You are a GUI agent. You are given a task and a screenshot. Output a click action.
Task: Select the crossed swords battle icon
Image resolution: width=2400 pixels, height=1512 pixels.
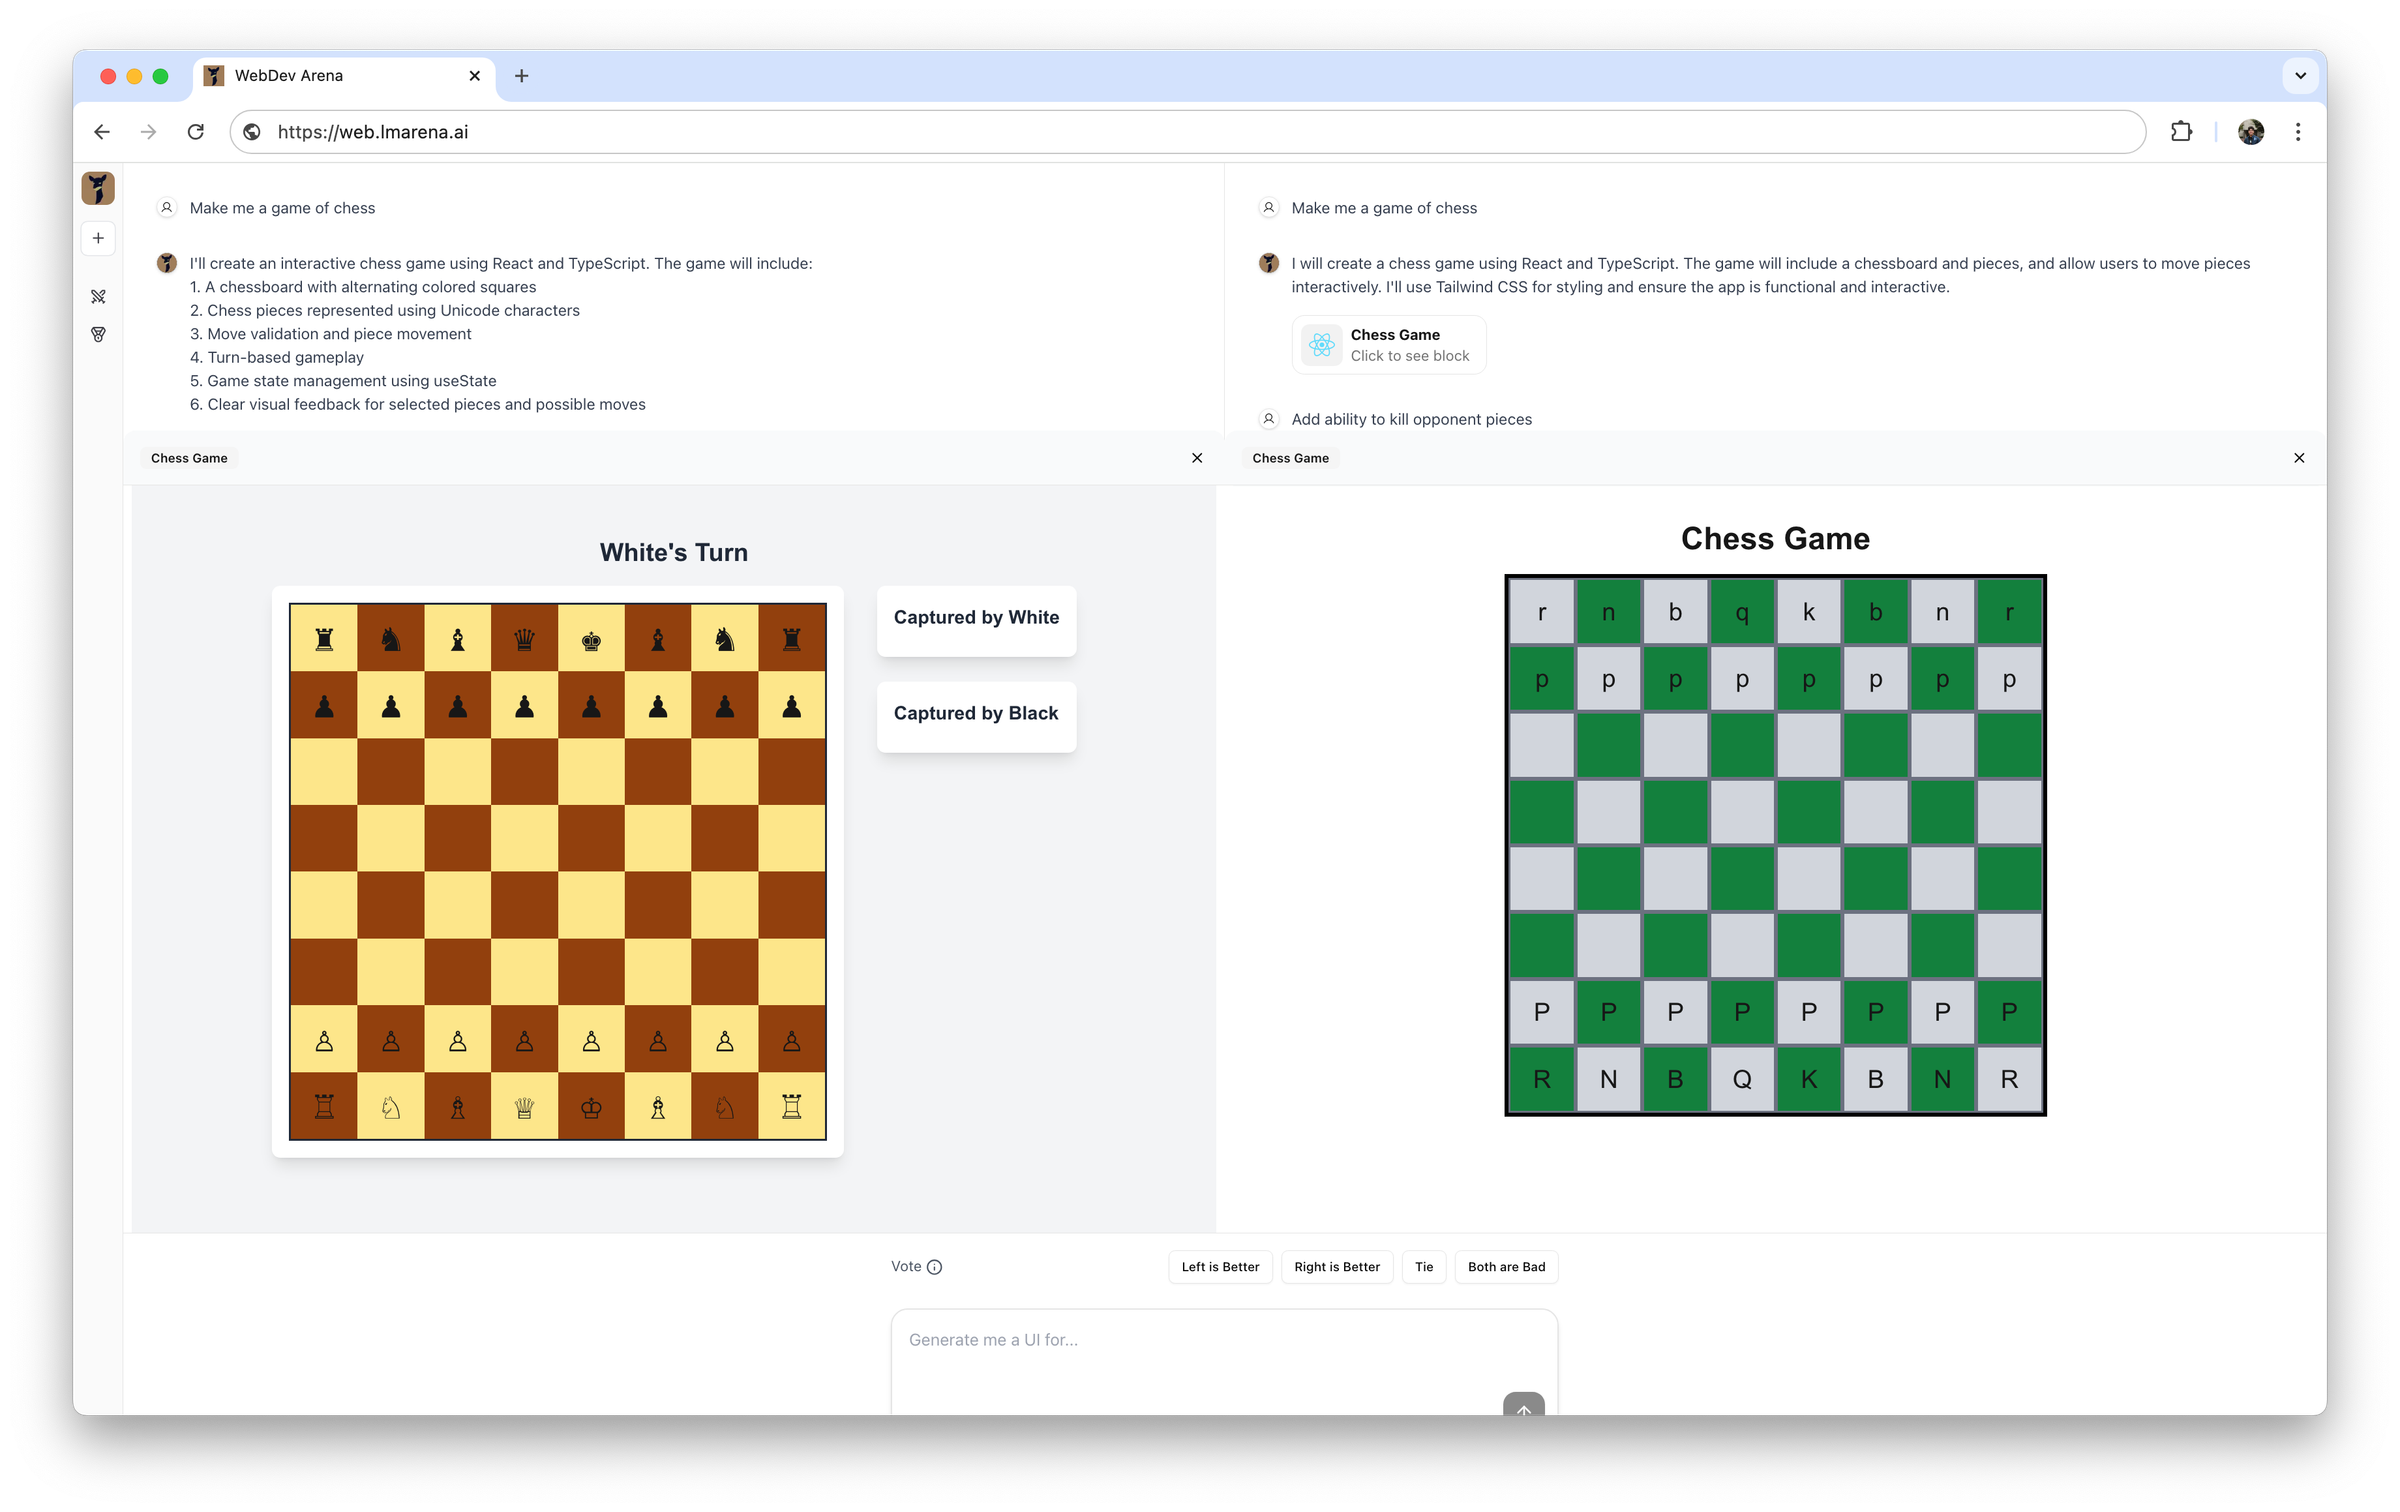[x=97, y=296]
